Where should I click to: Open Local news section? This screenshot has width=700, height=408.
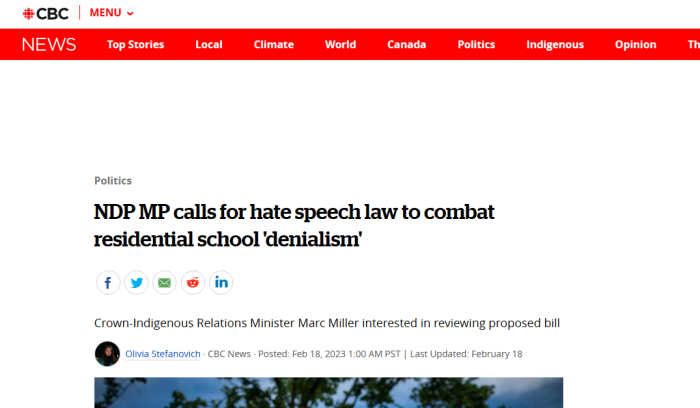pos(208,45)
